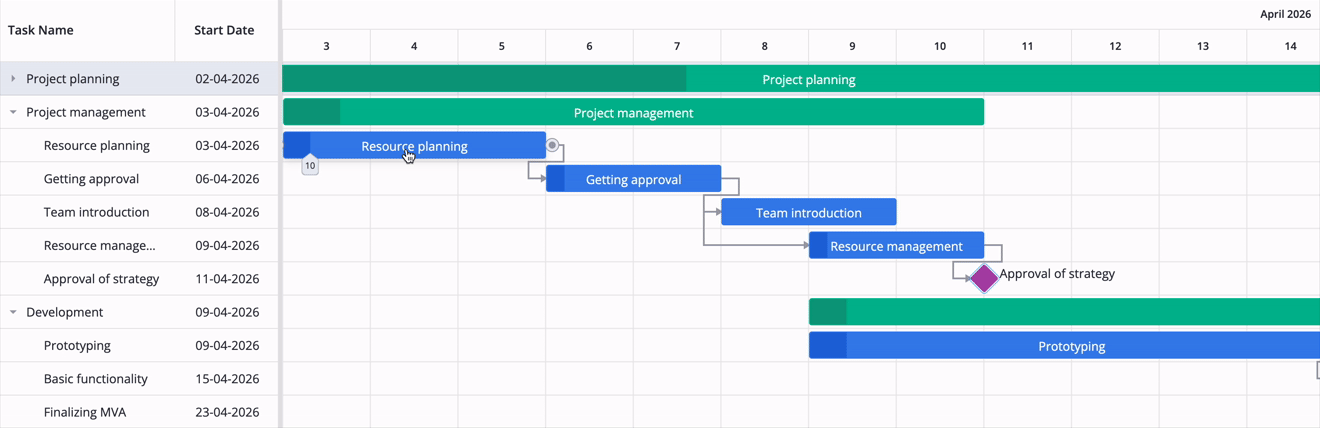Click Development row name
1320x428 pixels.
pyautogui.click(x=65, y=312)
